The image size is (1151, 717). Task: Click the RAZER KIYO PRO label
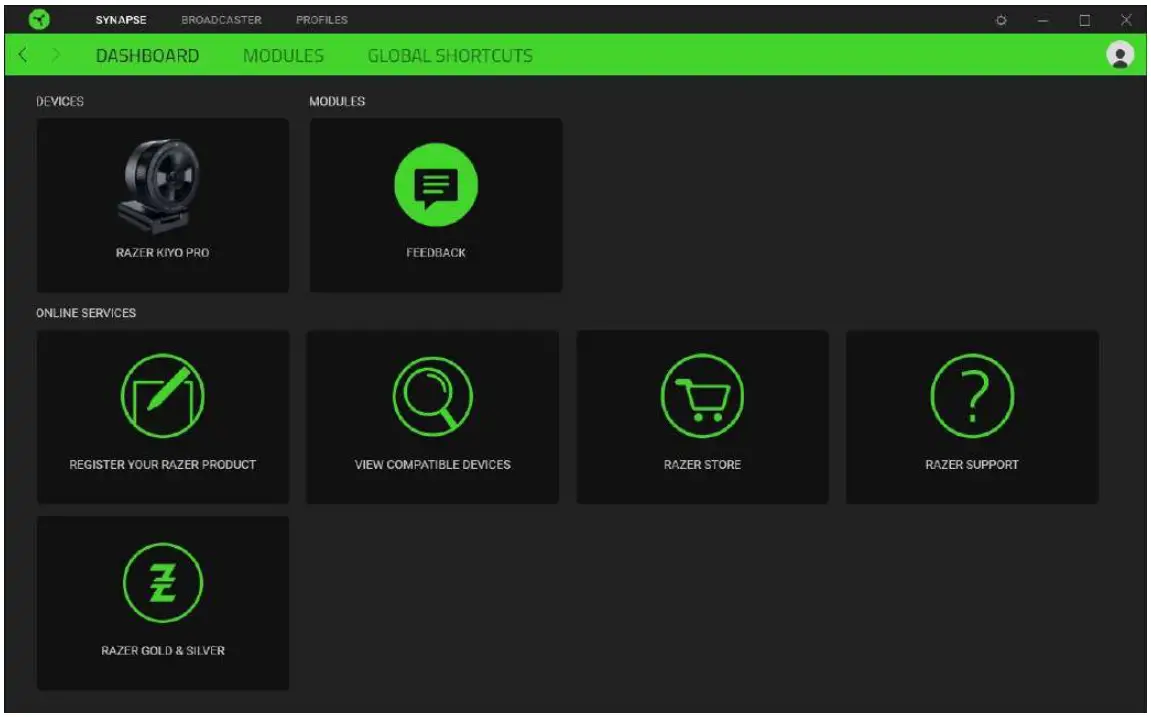click(x=162, y=252)
